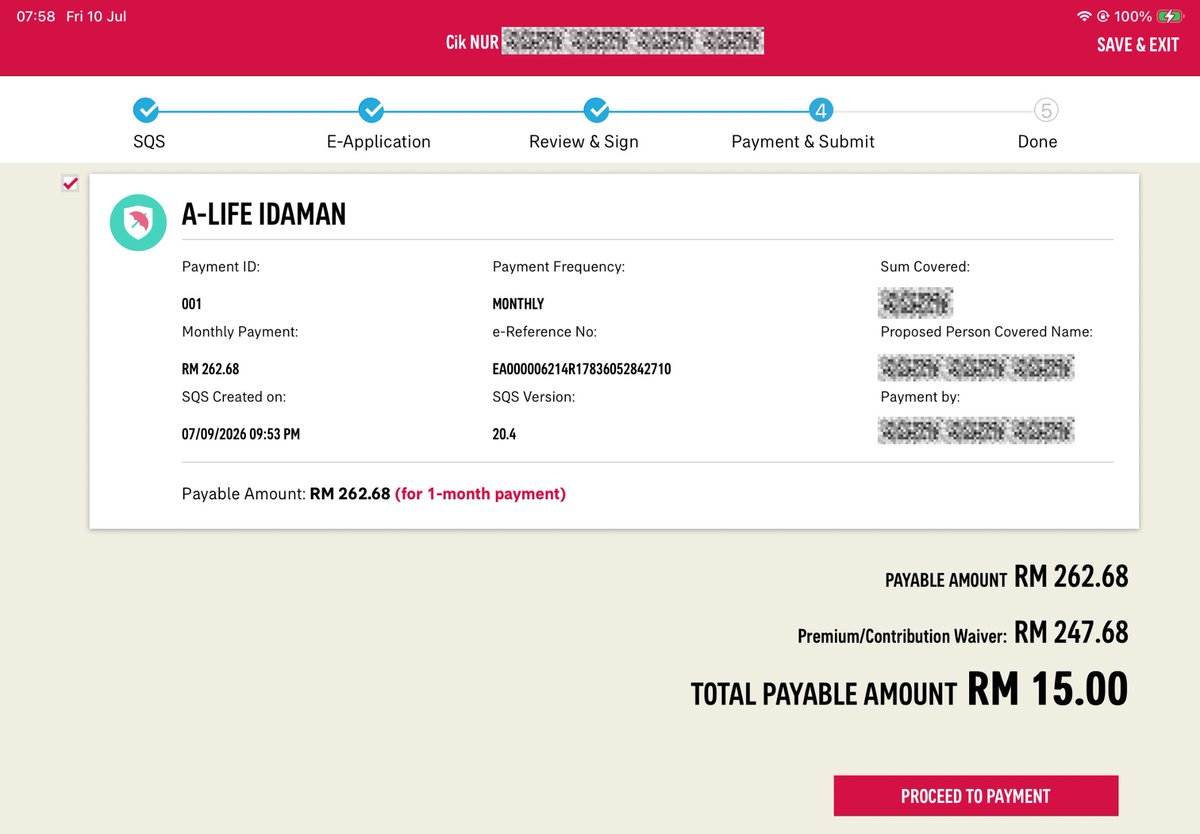Proceed to payment
Screen dimensions: 1200x834
(x=976, y=796)
